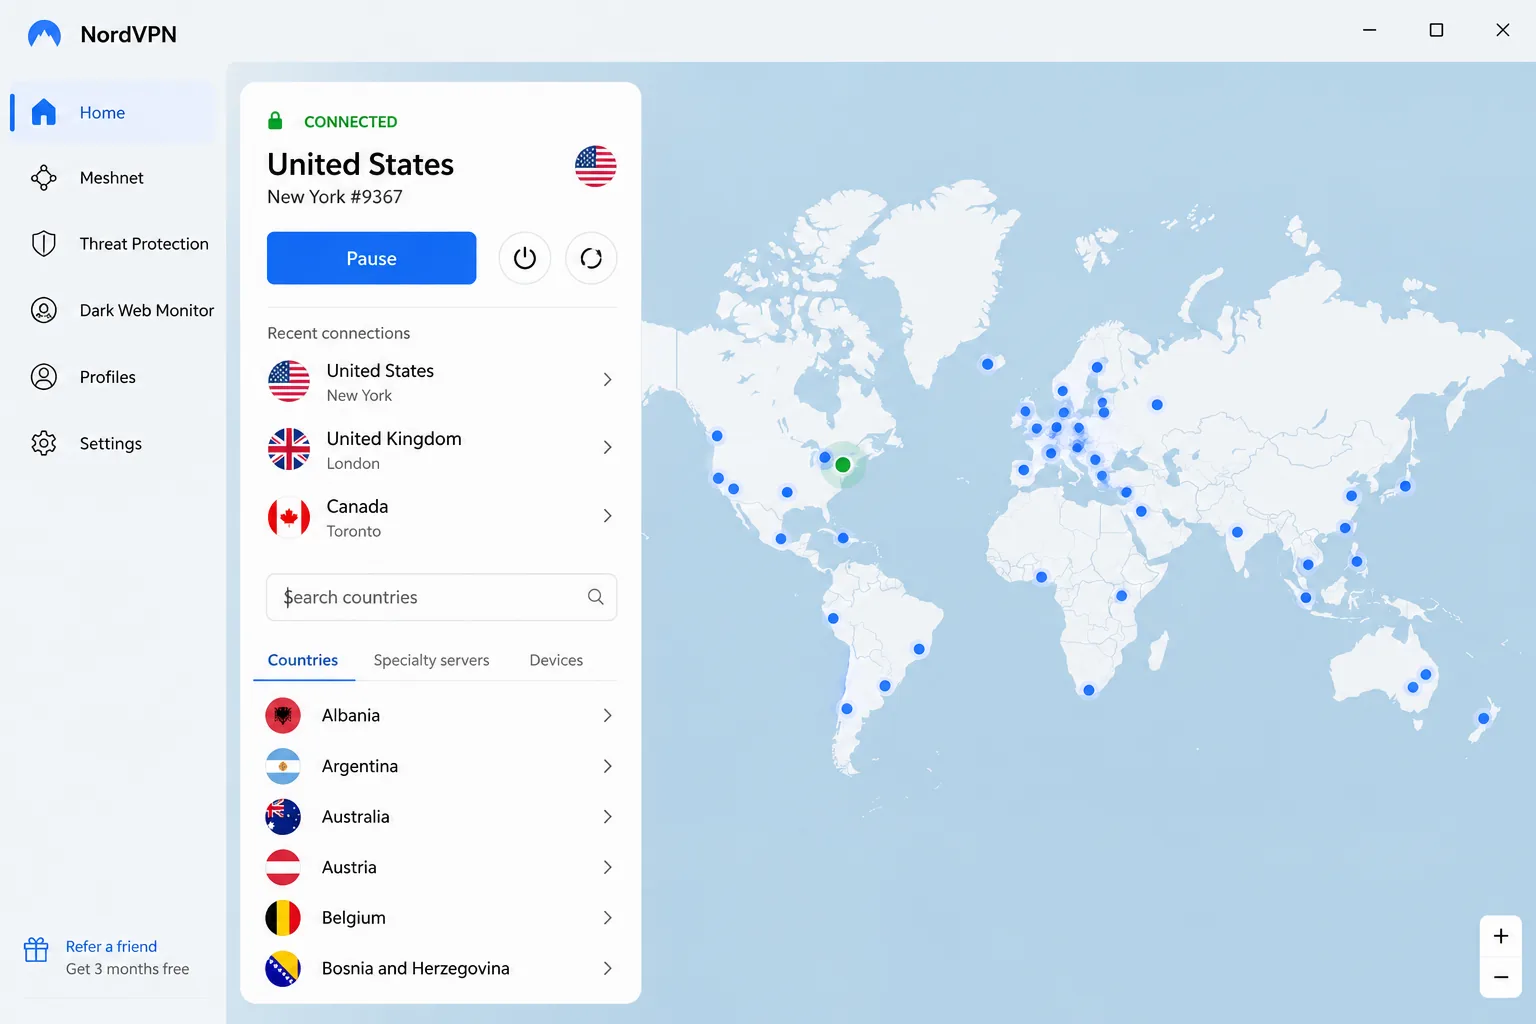The height and width of the screenshot is (1024, 1536).
Task: Select United Kingdom London recent connection
Action: pyautogui.click(x=440, y=449)
